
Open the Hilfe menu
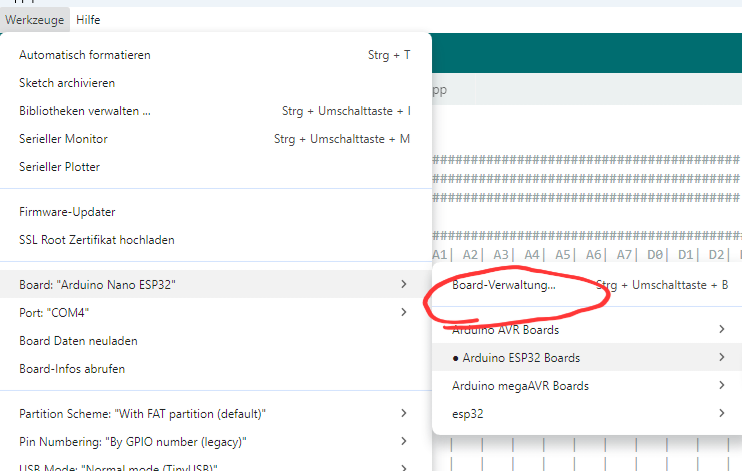pos(88,19)
